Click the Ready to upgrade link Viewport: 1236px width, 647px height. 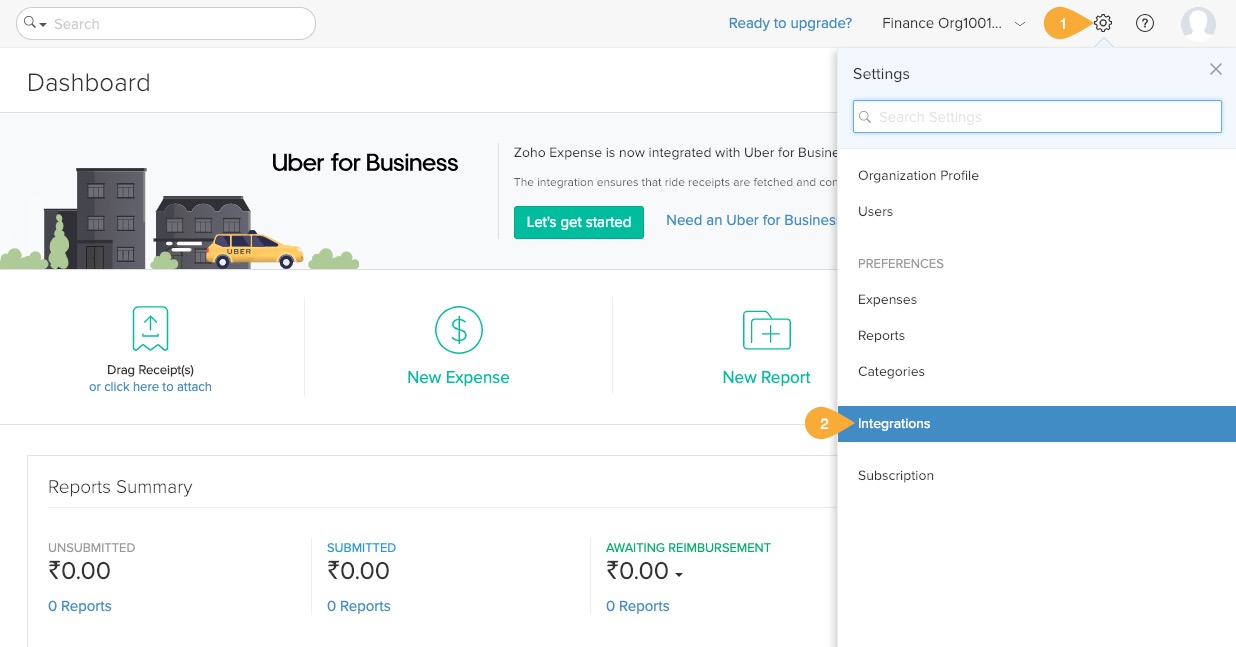point(790,23)
